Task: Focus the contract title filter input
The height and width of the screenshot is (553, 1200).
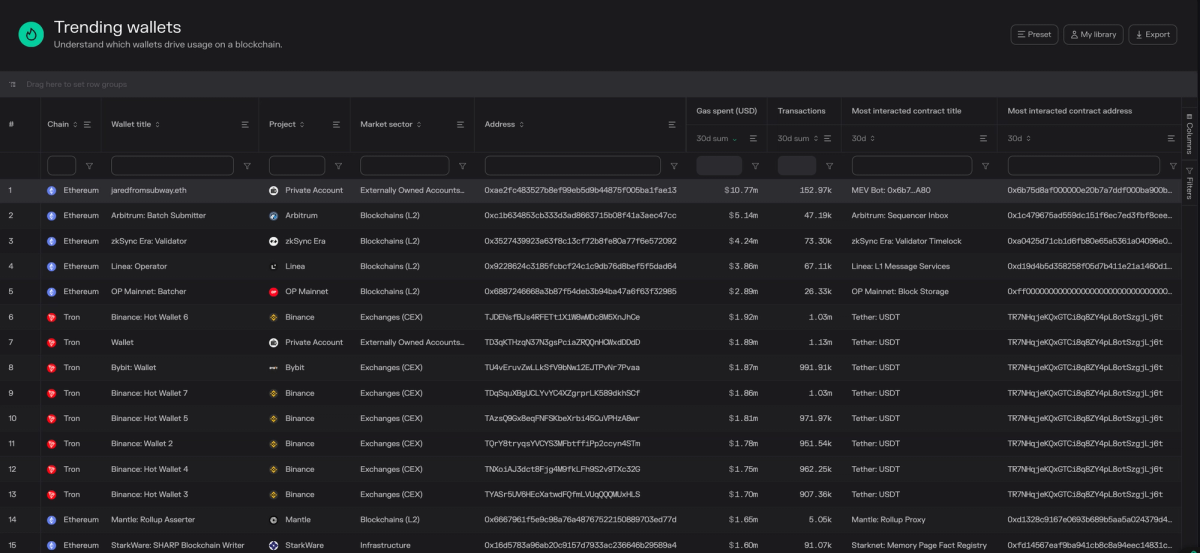Action: tap(910, 166)
